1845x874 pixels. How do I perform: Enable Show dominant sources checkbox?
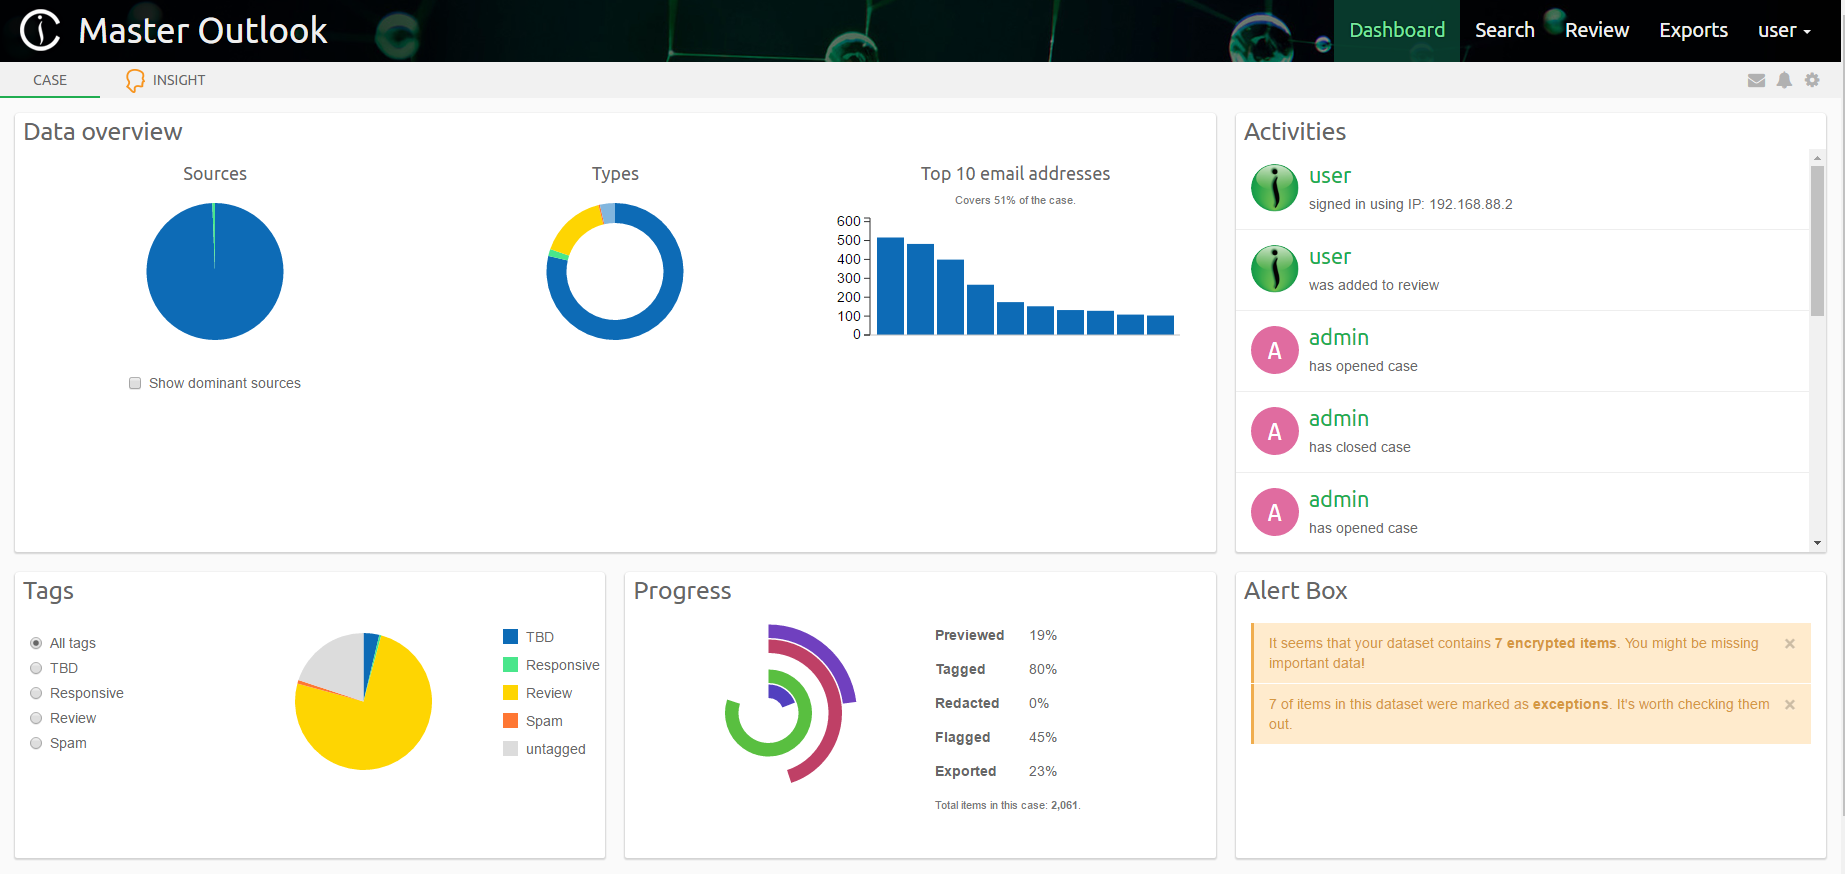click(x=135, y=383)
